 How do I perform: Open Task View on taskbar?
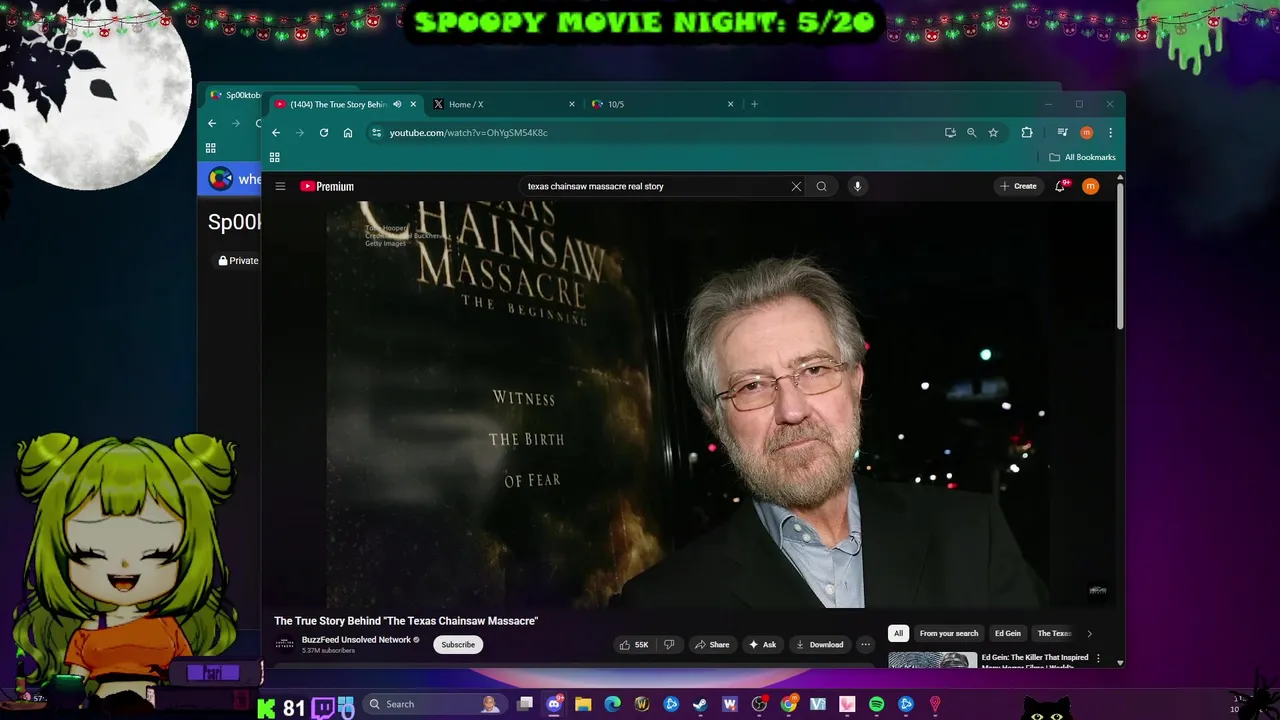(x=525, y=704)
